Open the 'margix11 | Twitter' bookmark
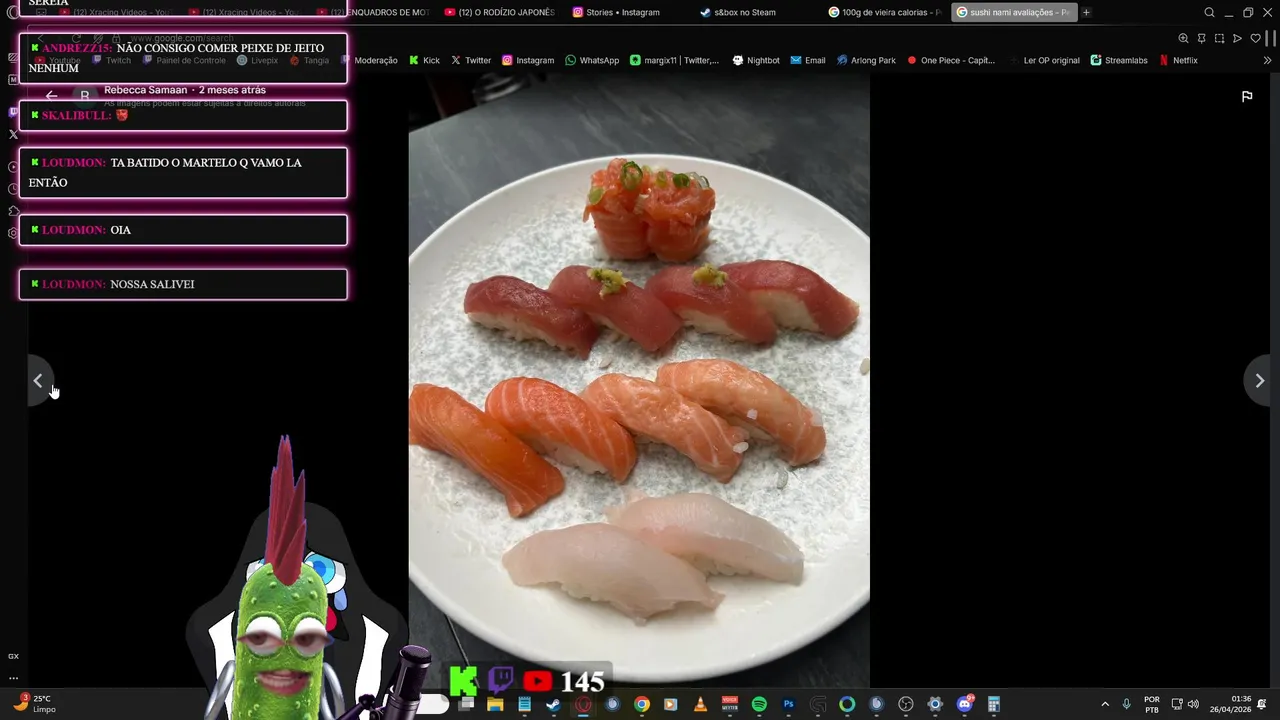The image size is (1280, 720). pos(675,60)
